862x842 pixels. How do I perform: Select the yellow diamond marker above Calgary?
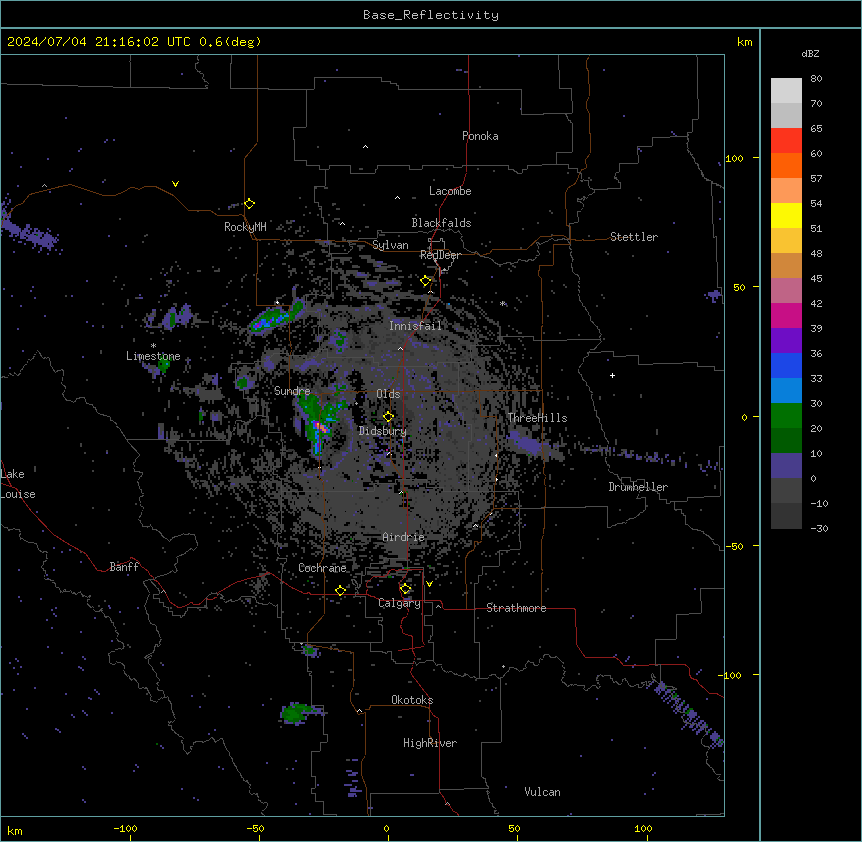point(405,589)
